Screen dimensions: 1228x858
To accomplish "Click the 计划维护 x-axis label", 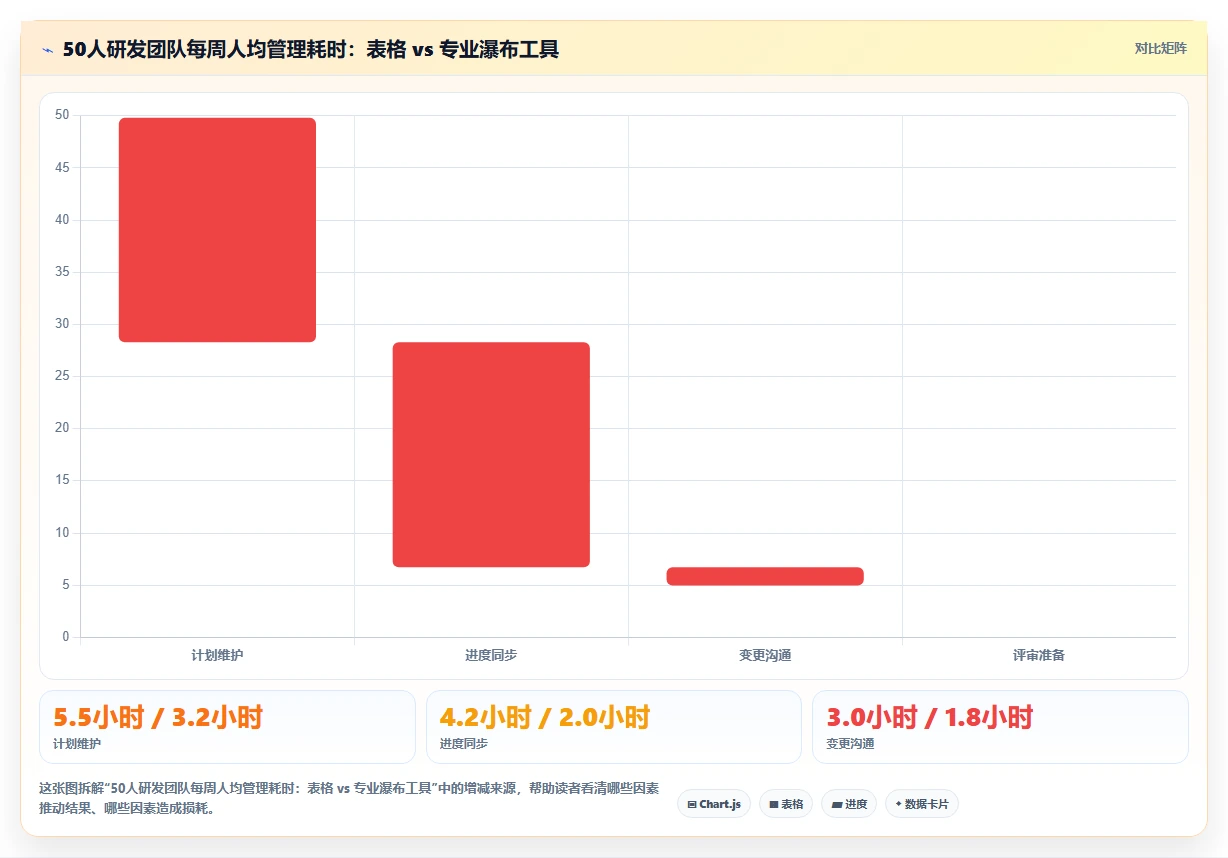I will pos(217,655).
